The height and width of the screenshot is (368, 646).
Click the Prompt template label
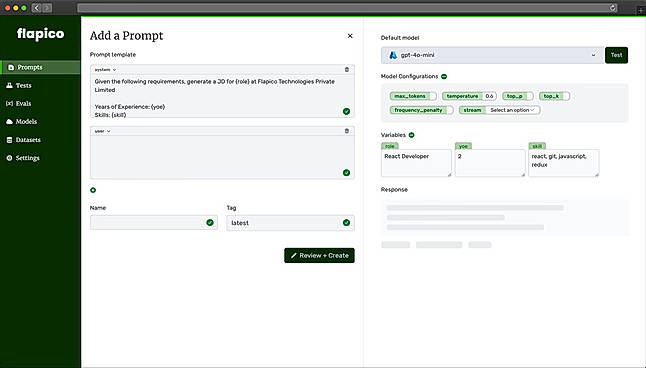click(113, 54)
